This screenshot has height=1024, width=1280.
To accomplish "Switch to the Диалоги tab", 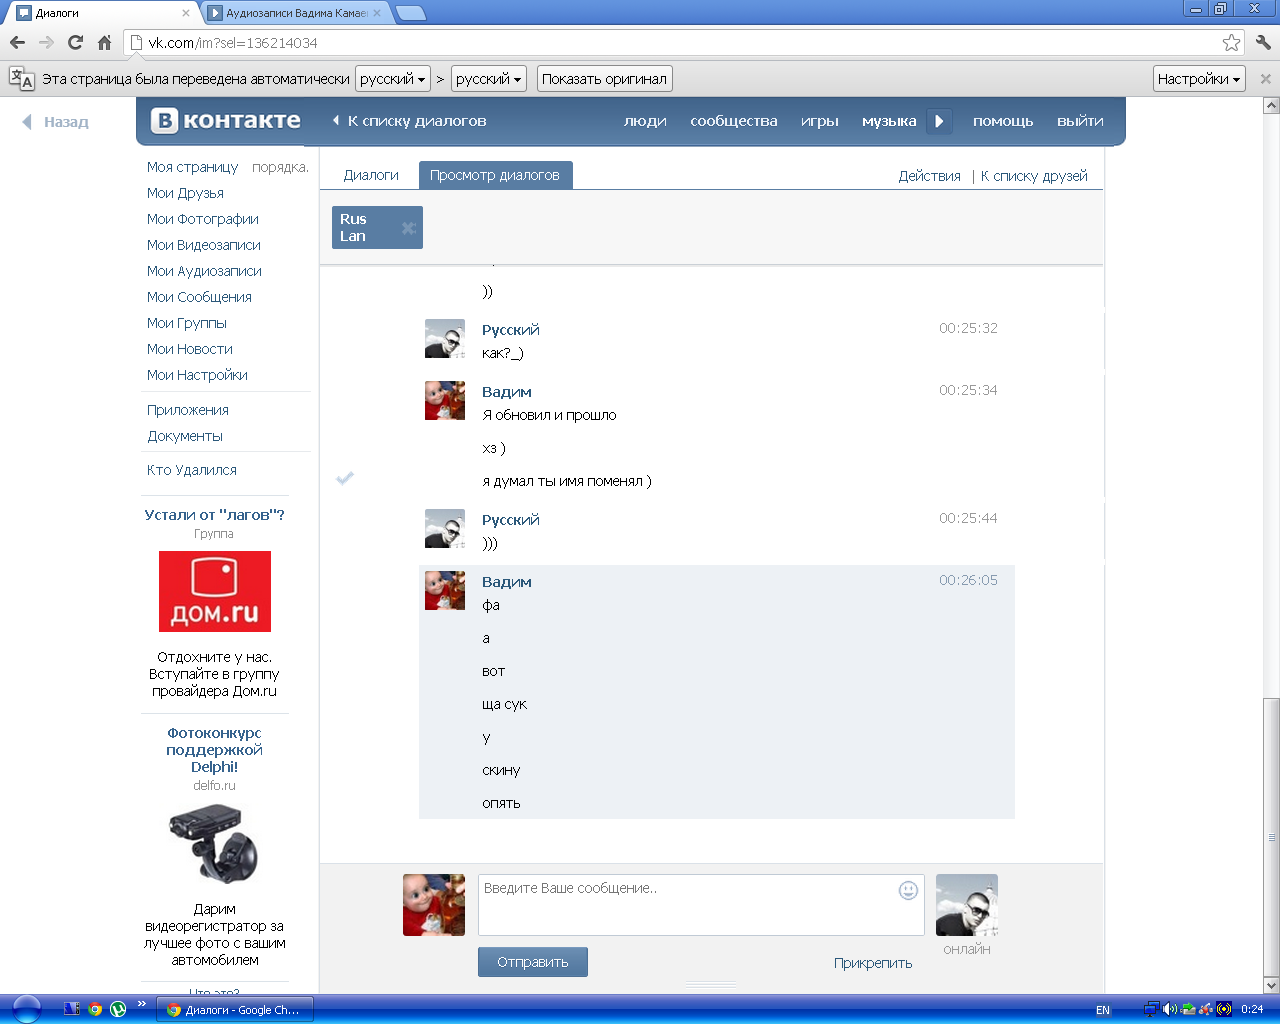I will point(371,175).
